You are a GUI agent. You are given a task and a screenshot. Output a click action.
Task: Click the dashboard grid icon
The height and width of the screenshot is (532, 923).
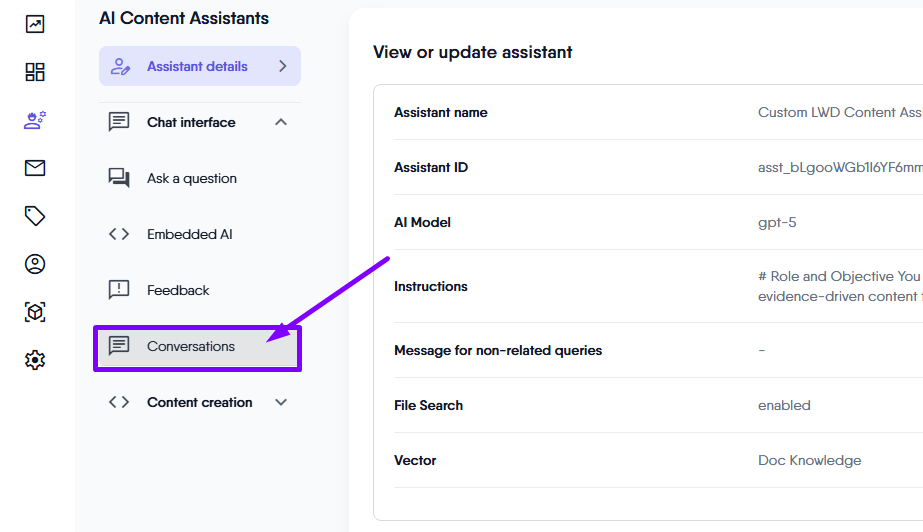(35, 72)
